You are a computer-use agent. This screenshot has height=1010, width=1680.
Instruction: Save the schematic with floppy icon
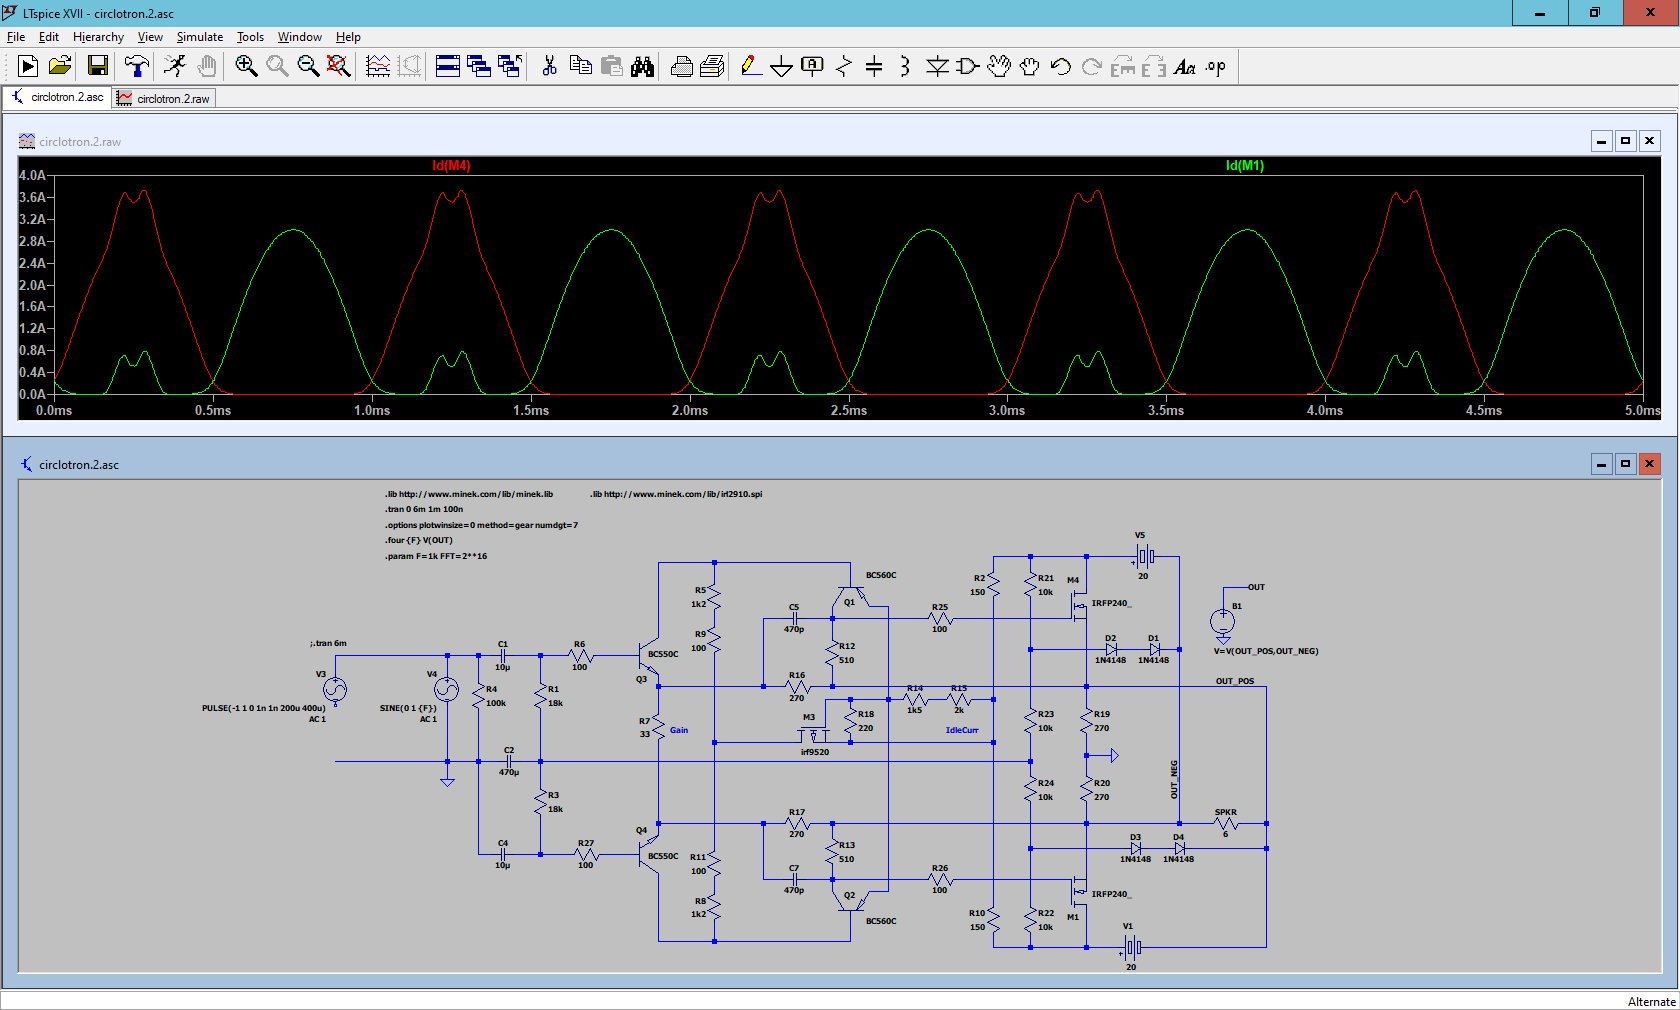tap(98, 66)
